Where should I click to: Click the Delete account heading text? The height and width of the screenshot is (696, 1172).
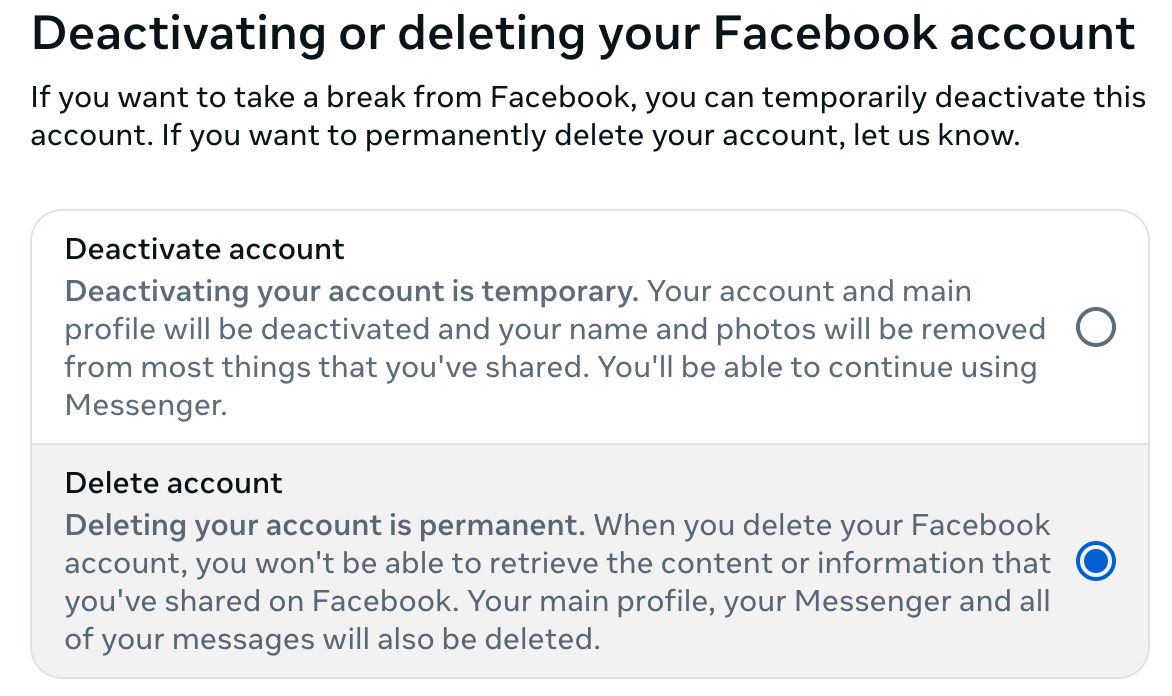pyautogui.click(x=173, y=483)
